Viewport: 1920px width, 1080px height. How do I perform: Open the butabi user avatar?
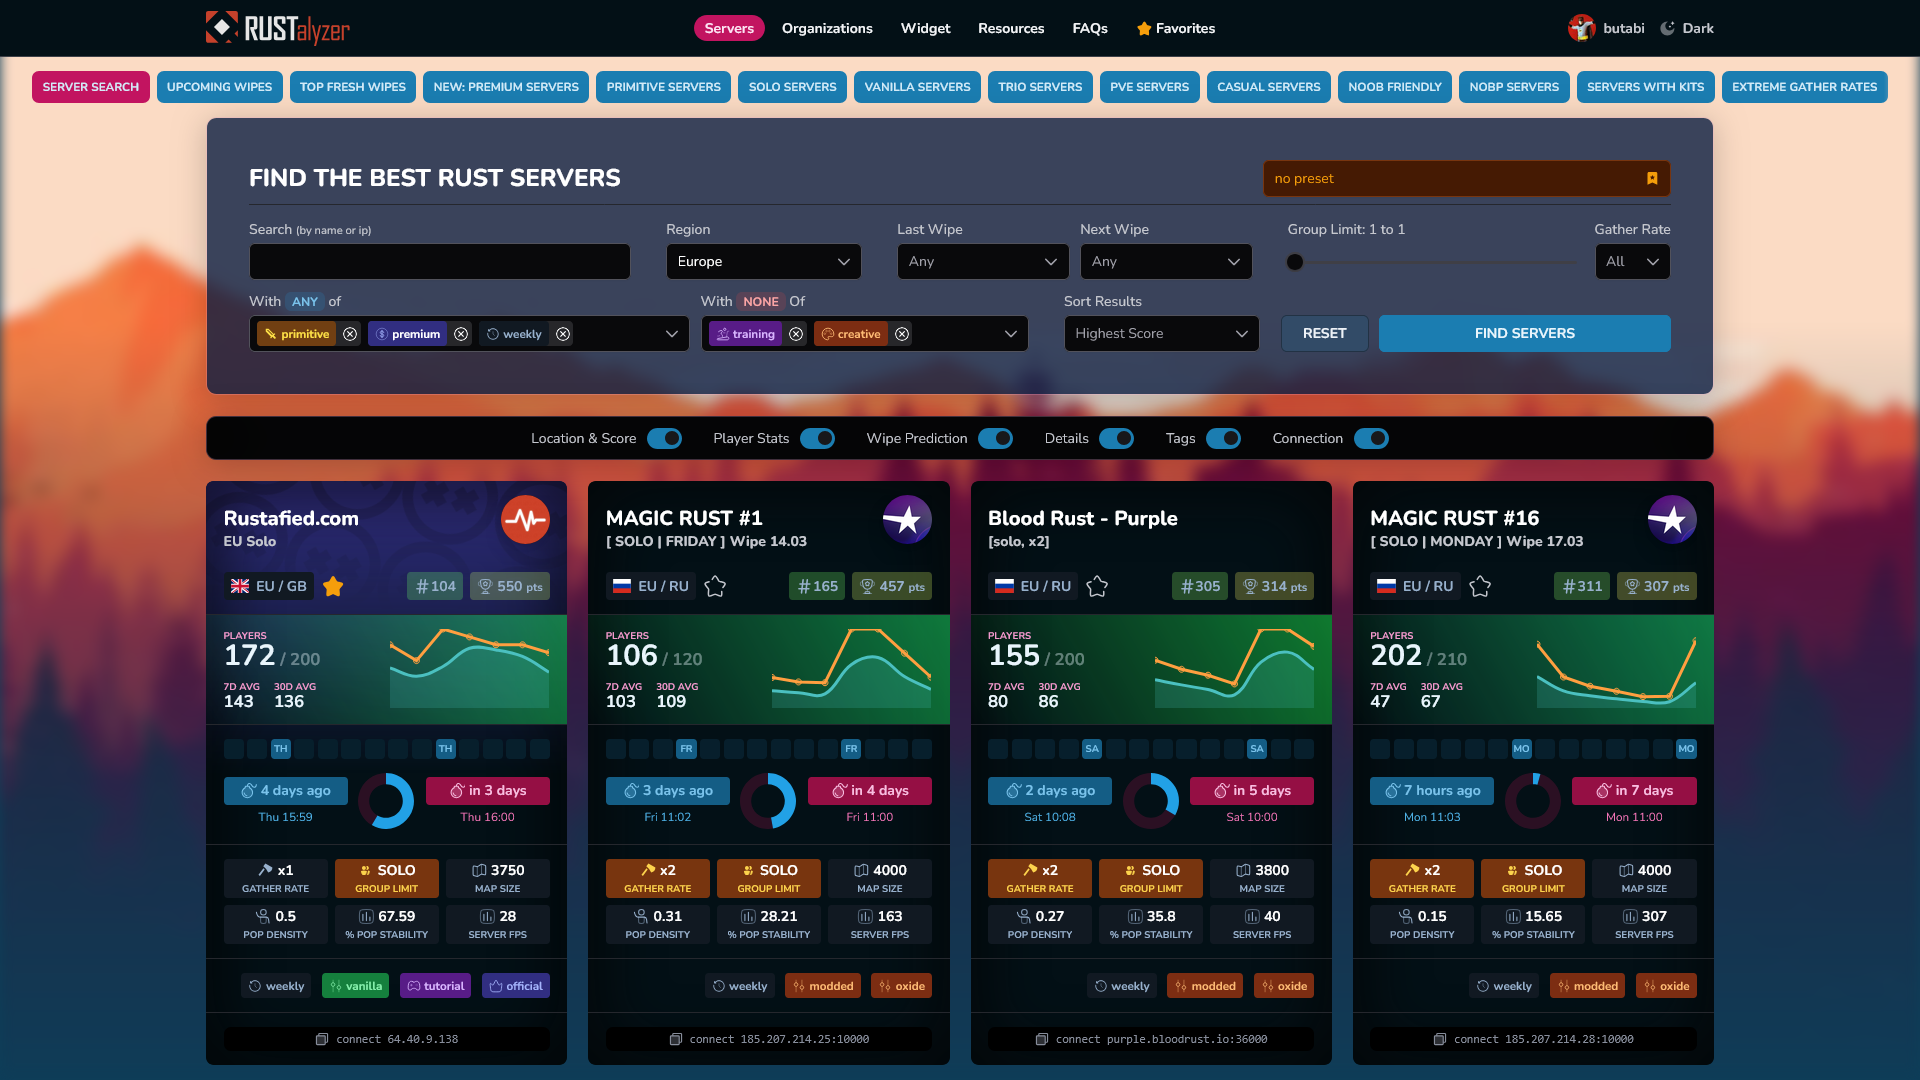1581,28
